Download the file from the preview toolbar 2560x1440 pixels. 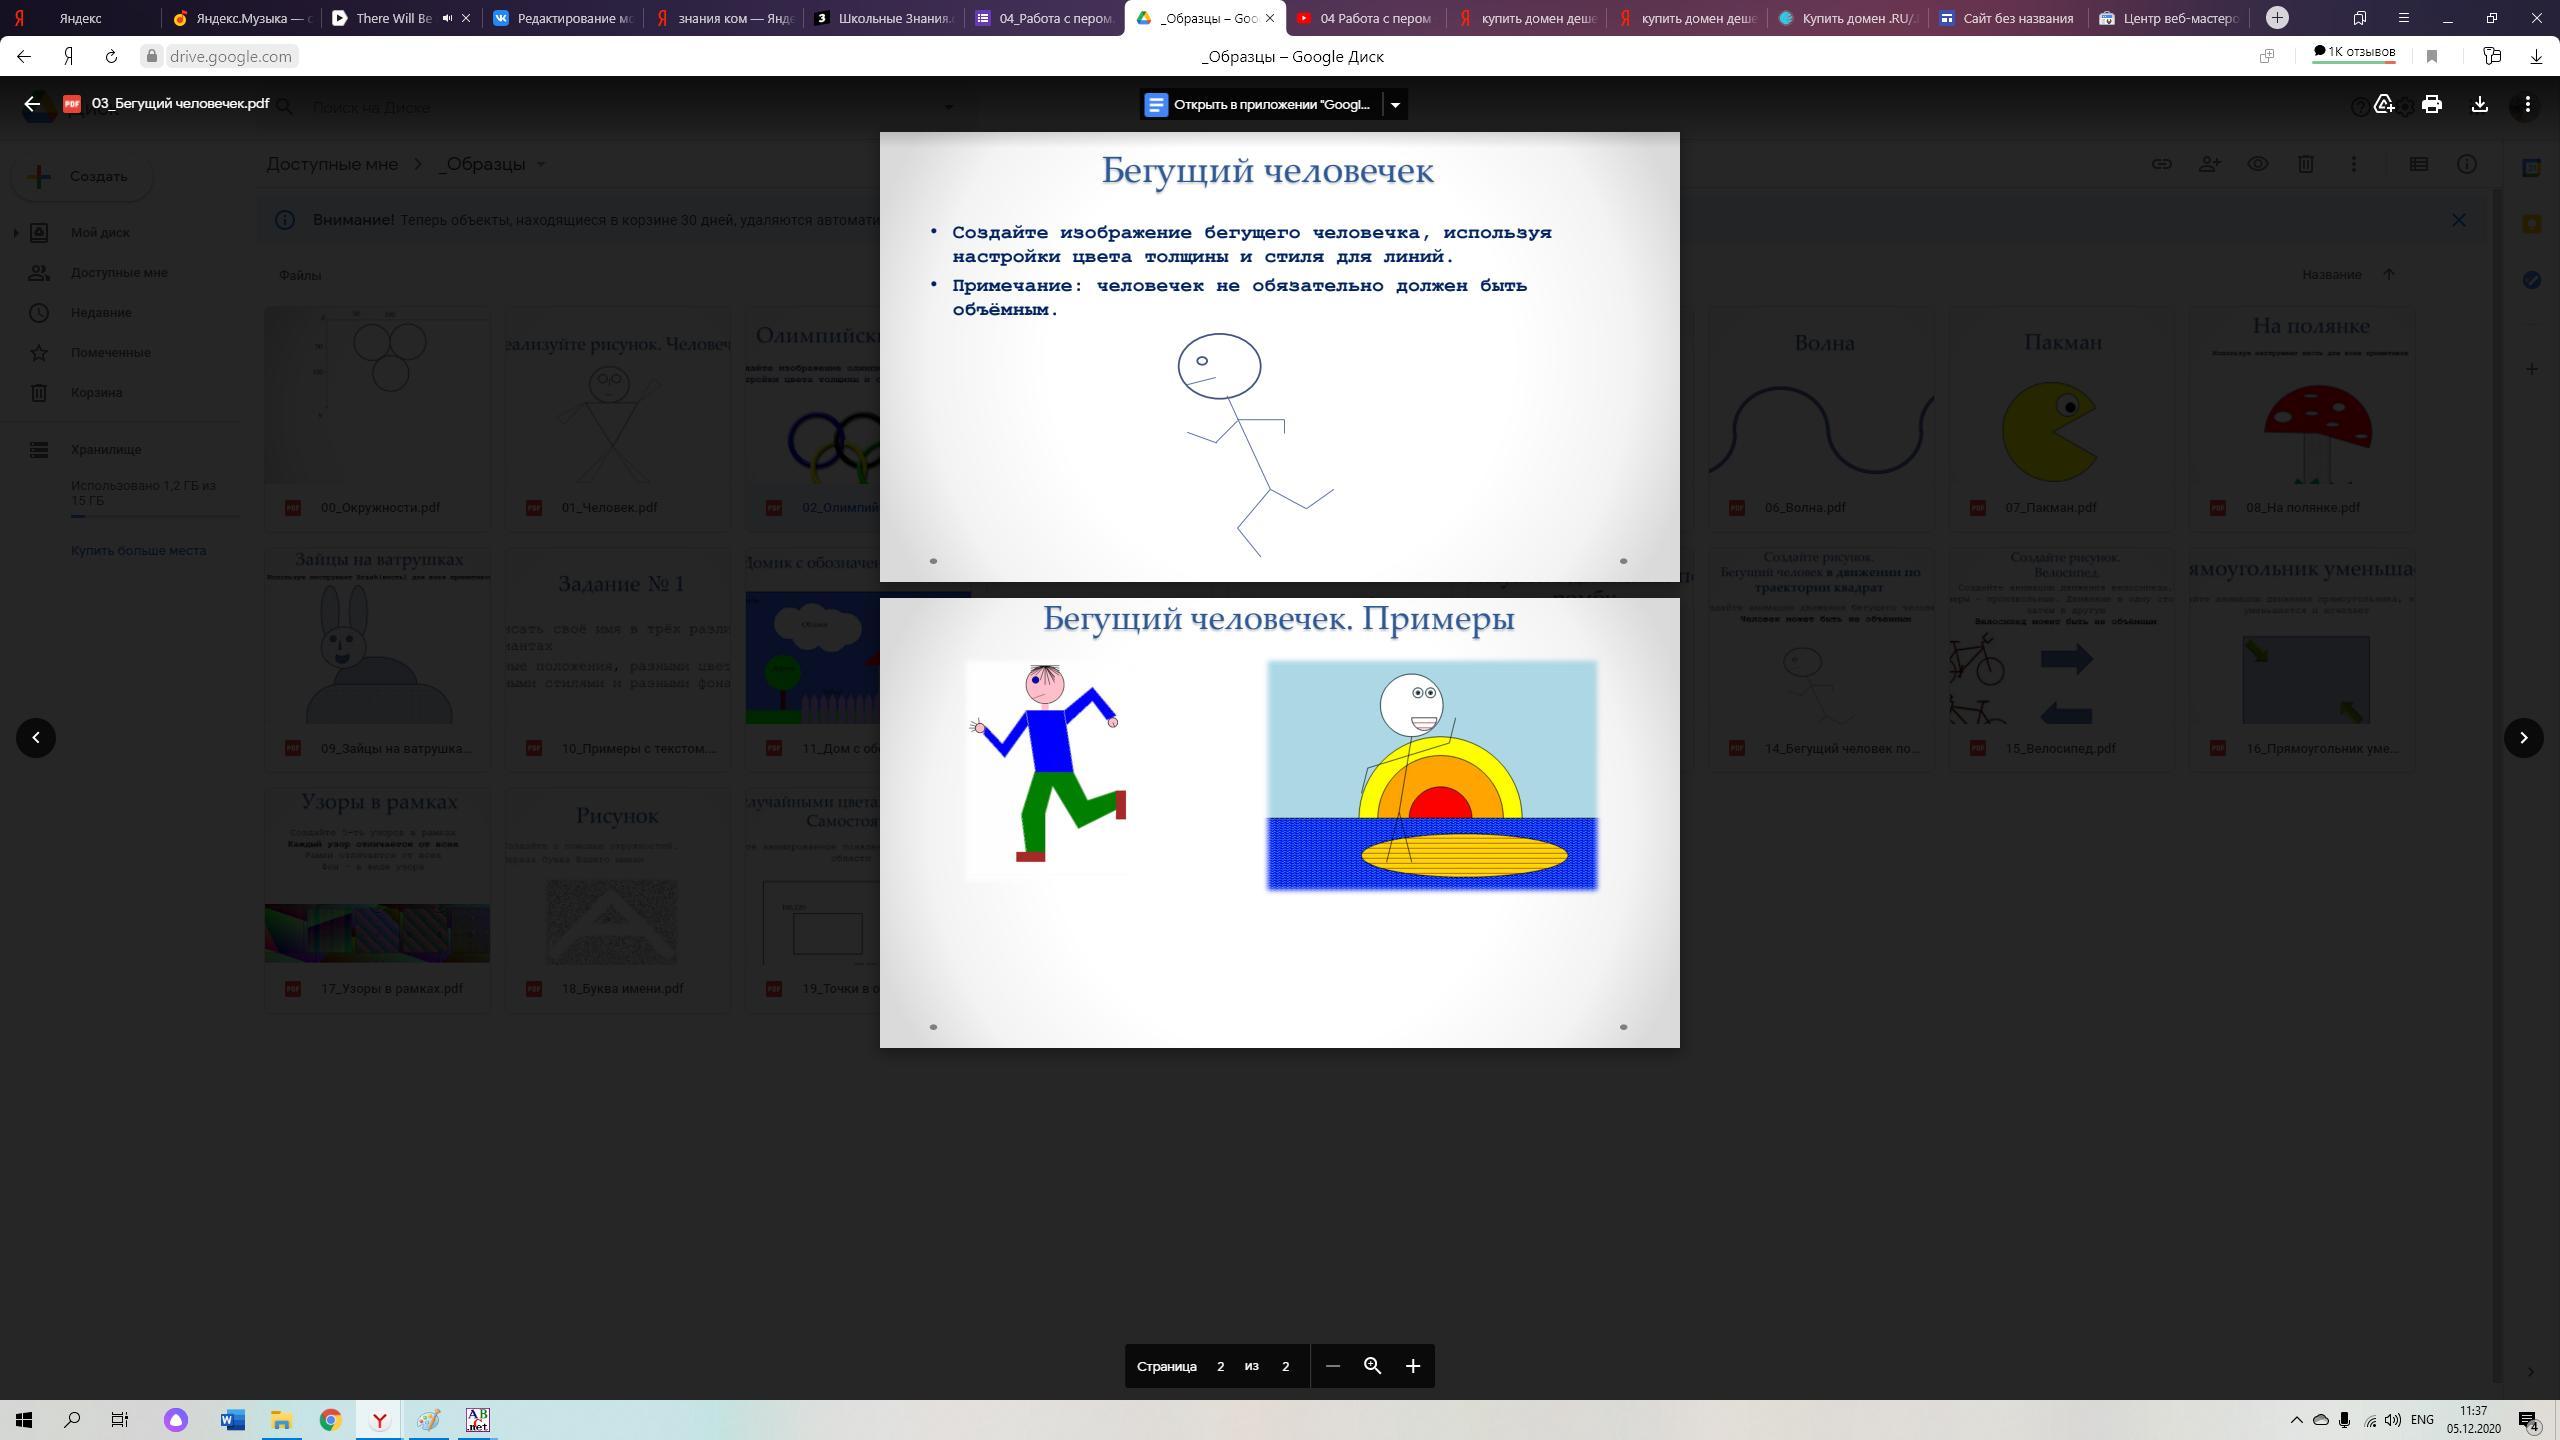pyautogui.click(x=2480, y=104)
